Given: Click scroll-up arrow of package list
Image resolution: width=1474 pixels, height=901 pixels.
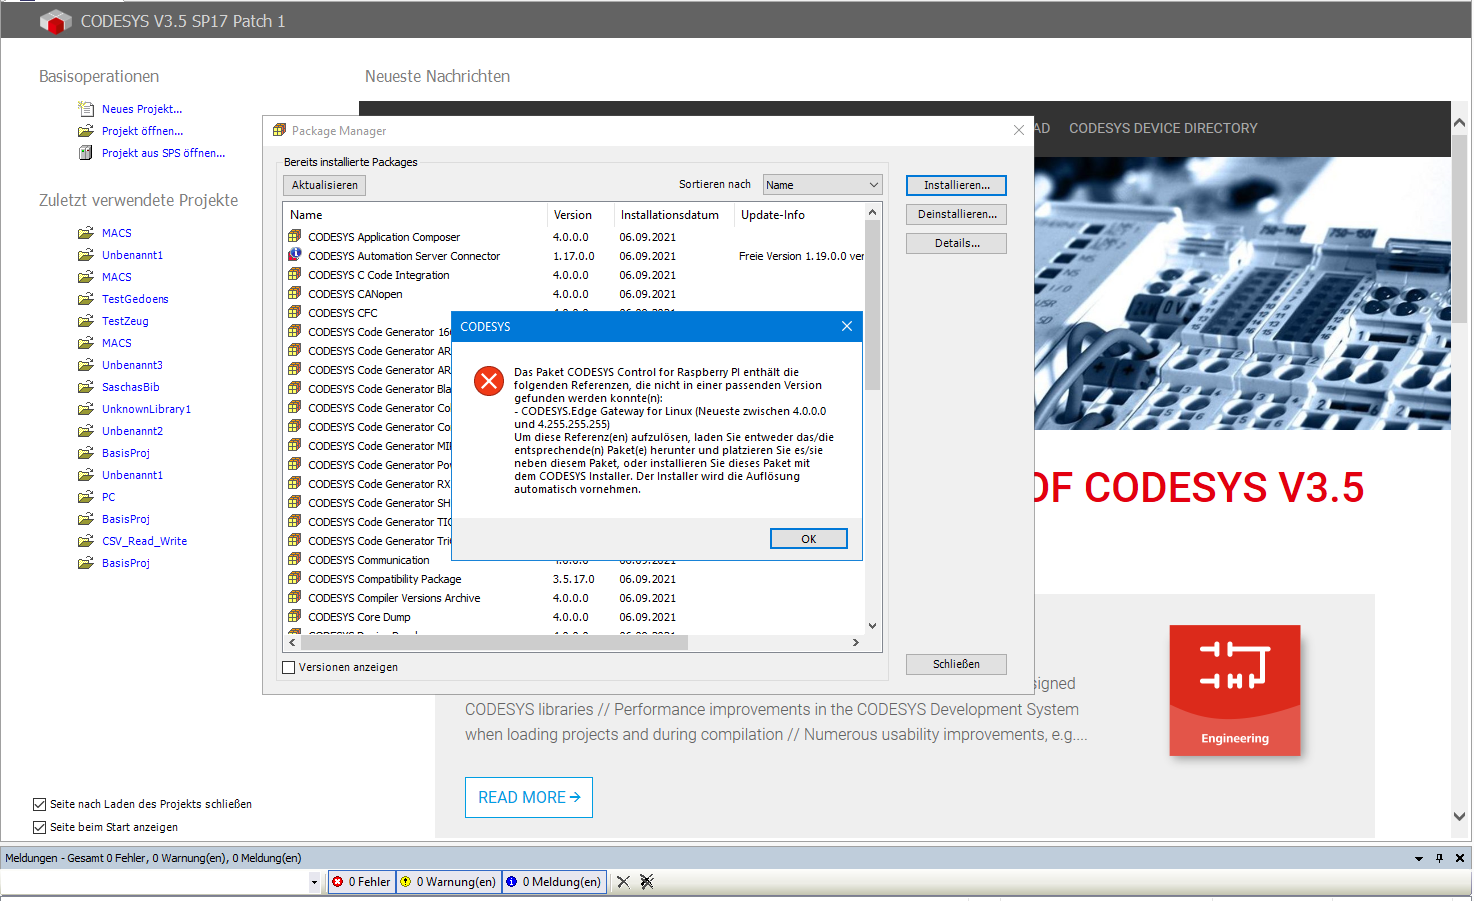Looking at the screenshot, I should 872,212.
